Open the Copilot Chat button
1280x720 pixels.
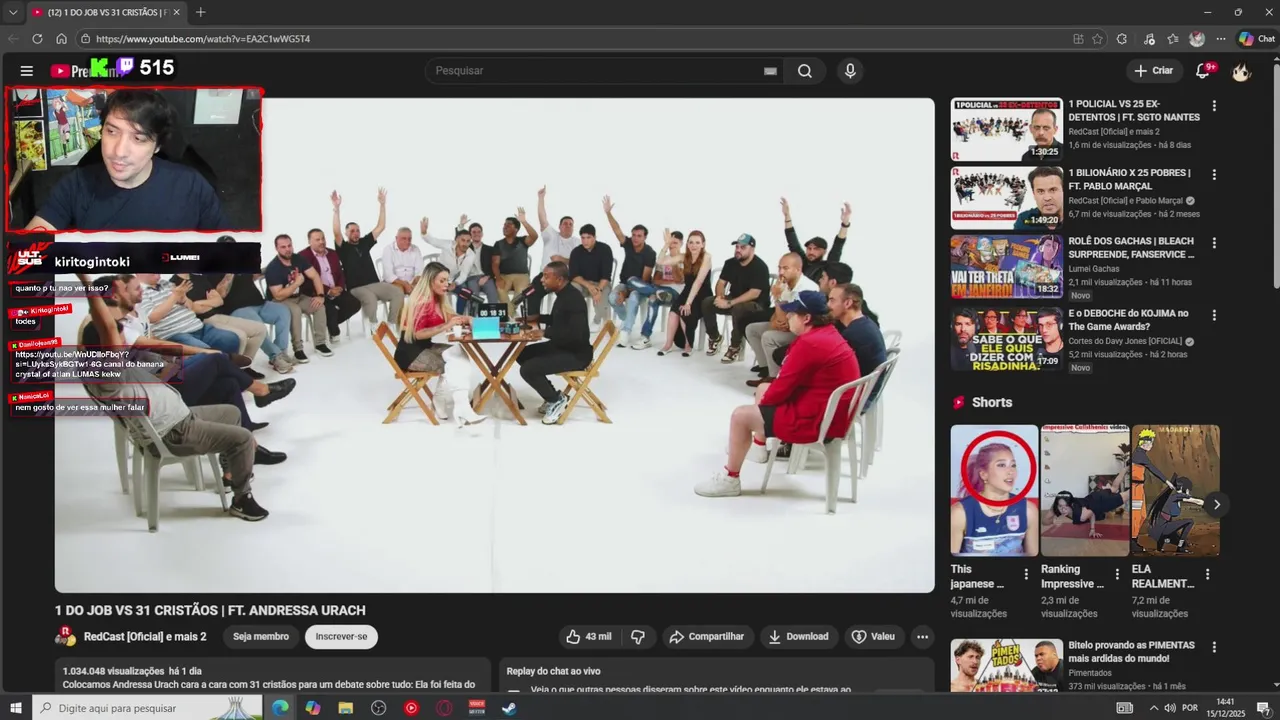pyautogui.click(x=1257, y=39)
